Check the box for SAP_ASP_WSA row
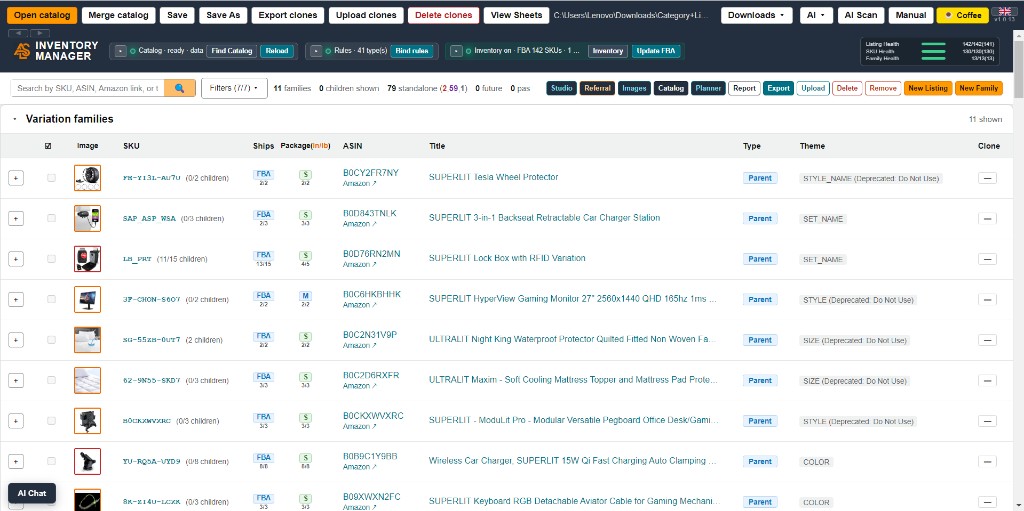This screenshot has height=511, width=1024. coord(52,218)
